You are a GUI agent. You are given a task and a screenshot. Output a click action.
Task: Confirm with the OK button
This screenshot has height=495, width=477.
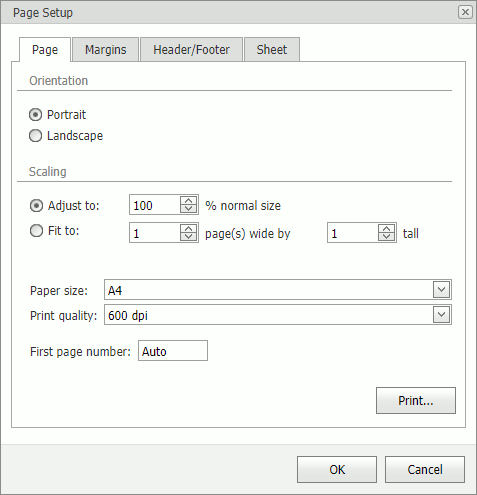click(x=337, y=469)
